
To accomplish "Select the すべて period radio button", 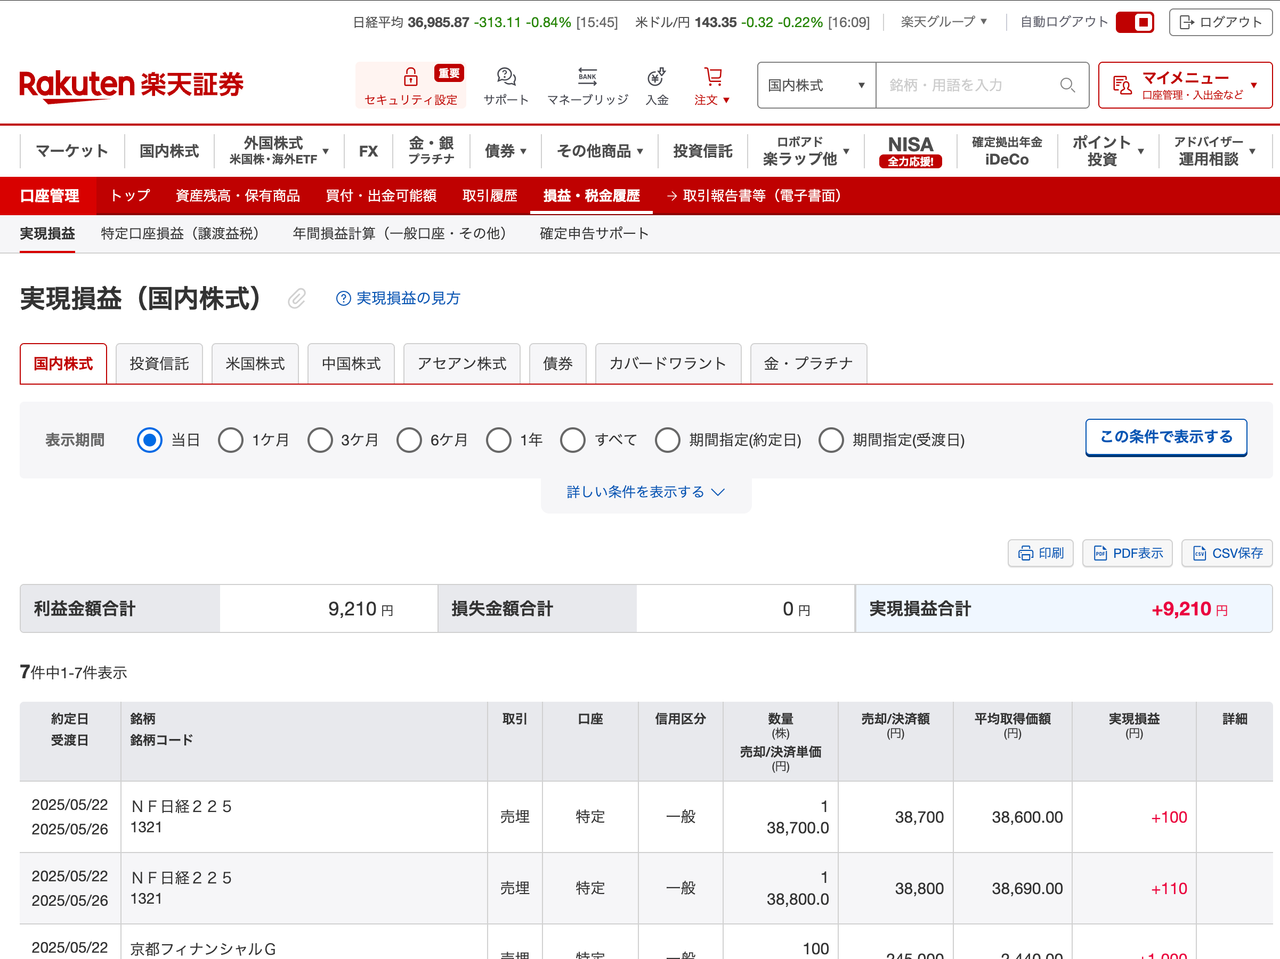I will point(573,440).
